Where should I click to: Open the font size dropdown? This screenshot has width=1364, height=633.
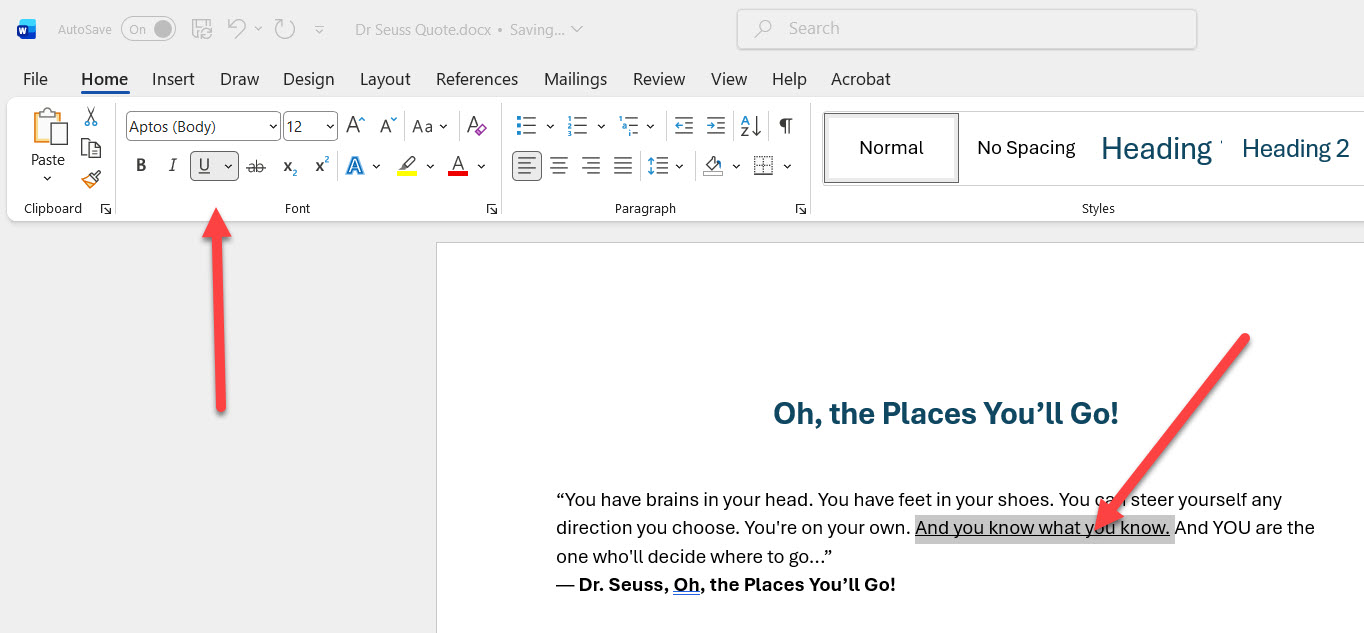coord(331,127)
